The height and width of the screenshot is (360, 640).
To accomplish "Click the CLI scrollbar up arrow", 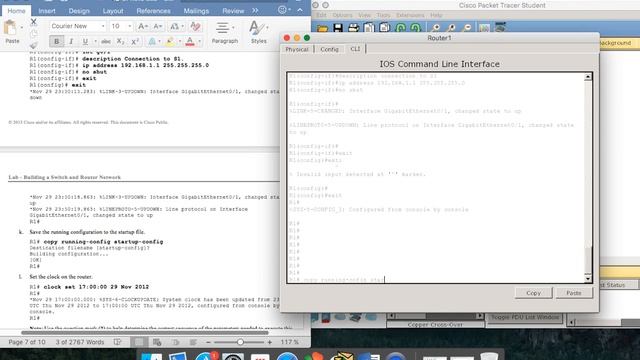I will (588, 77).
